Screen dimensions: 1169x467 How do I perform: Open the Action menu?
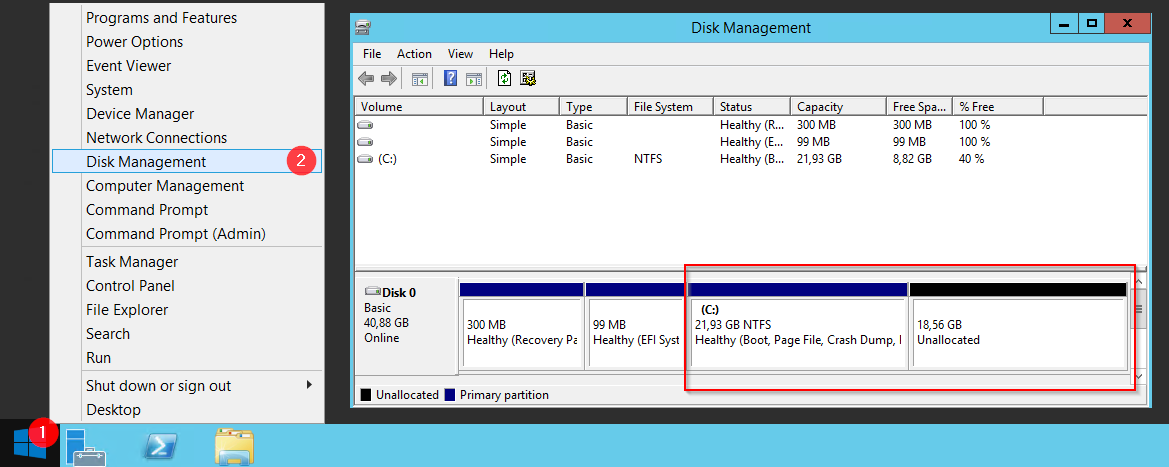(414, 54)
